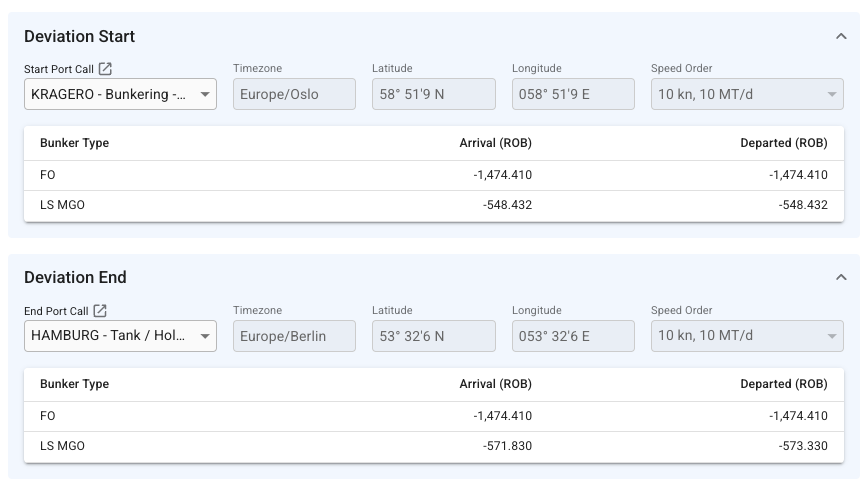Click Arrival (ROB) header in Deviation End table
This screenshot has width=867, height=488.
coord(495,384)
